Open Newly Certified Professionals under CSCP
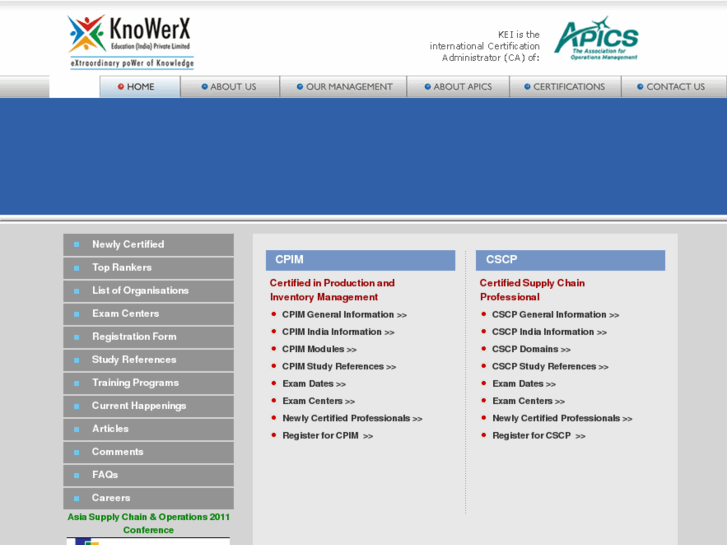The width and height of the screenshot is (727, 545). (562, 418)
